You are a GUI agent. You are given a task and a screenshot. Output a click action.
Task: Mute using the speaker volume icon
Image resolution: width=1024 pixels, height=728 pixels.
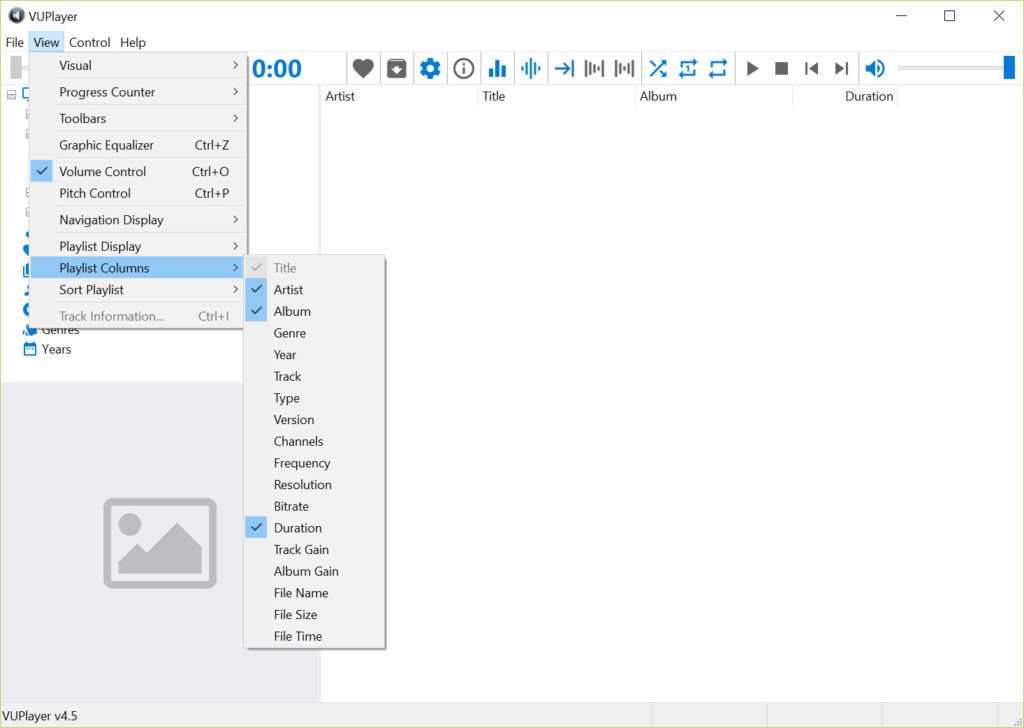(875, 68)
